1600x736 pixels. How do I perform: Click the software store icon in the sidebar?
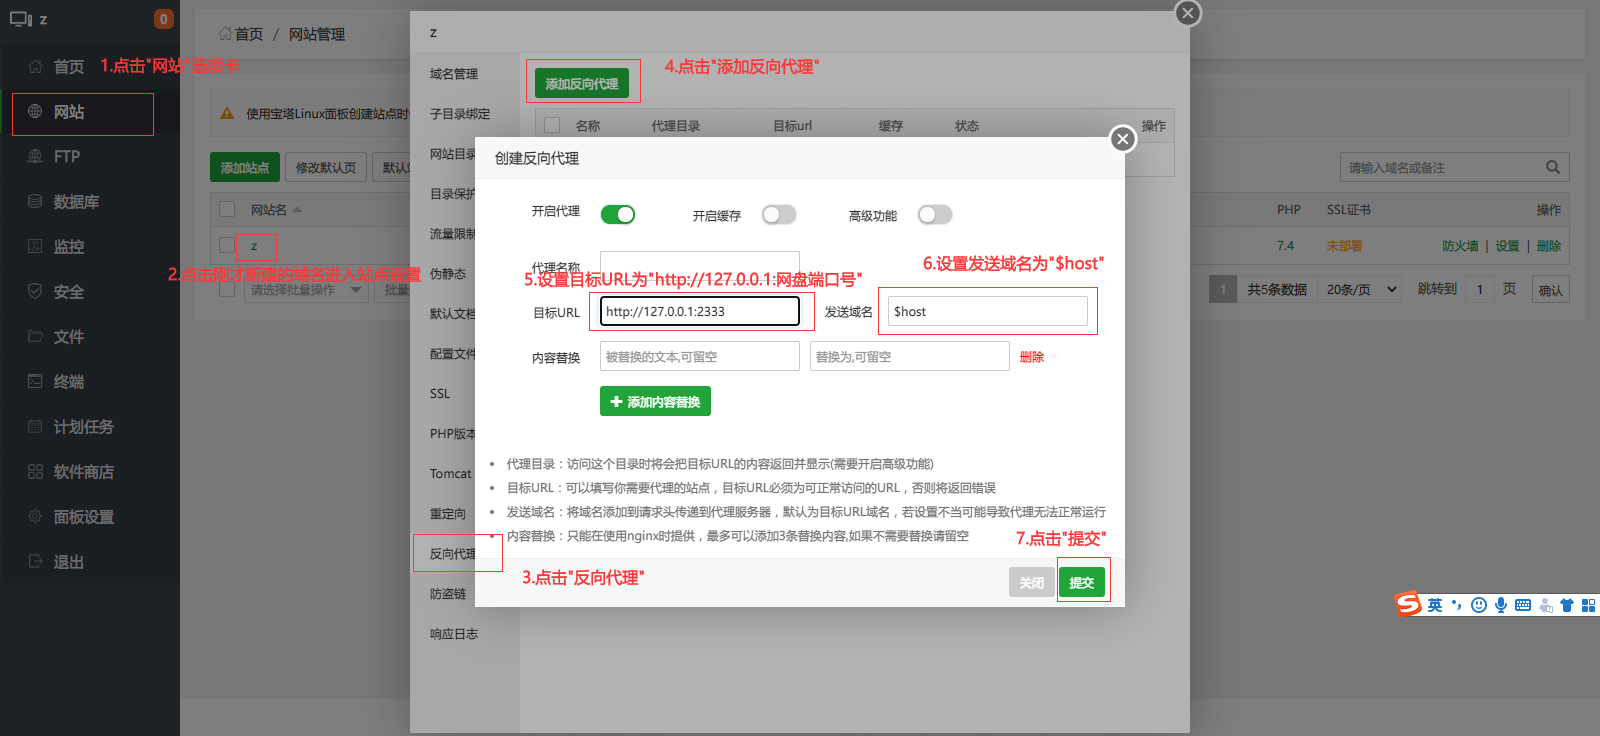pyautogui.click(x=35, y=472)
